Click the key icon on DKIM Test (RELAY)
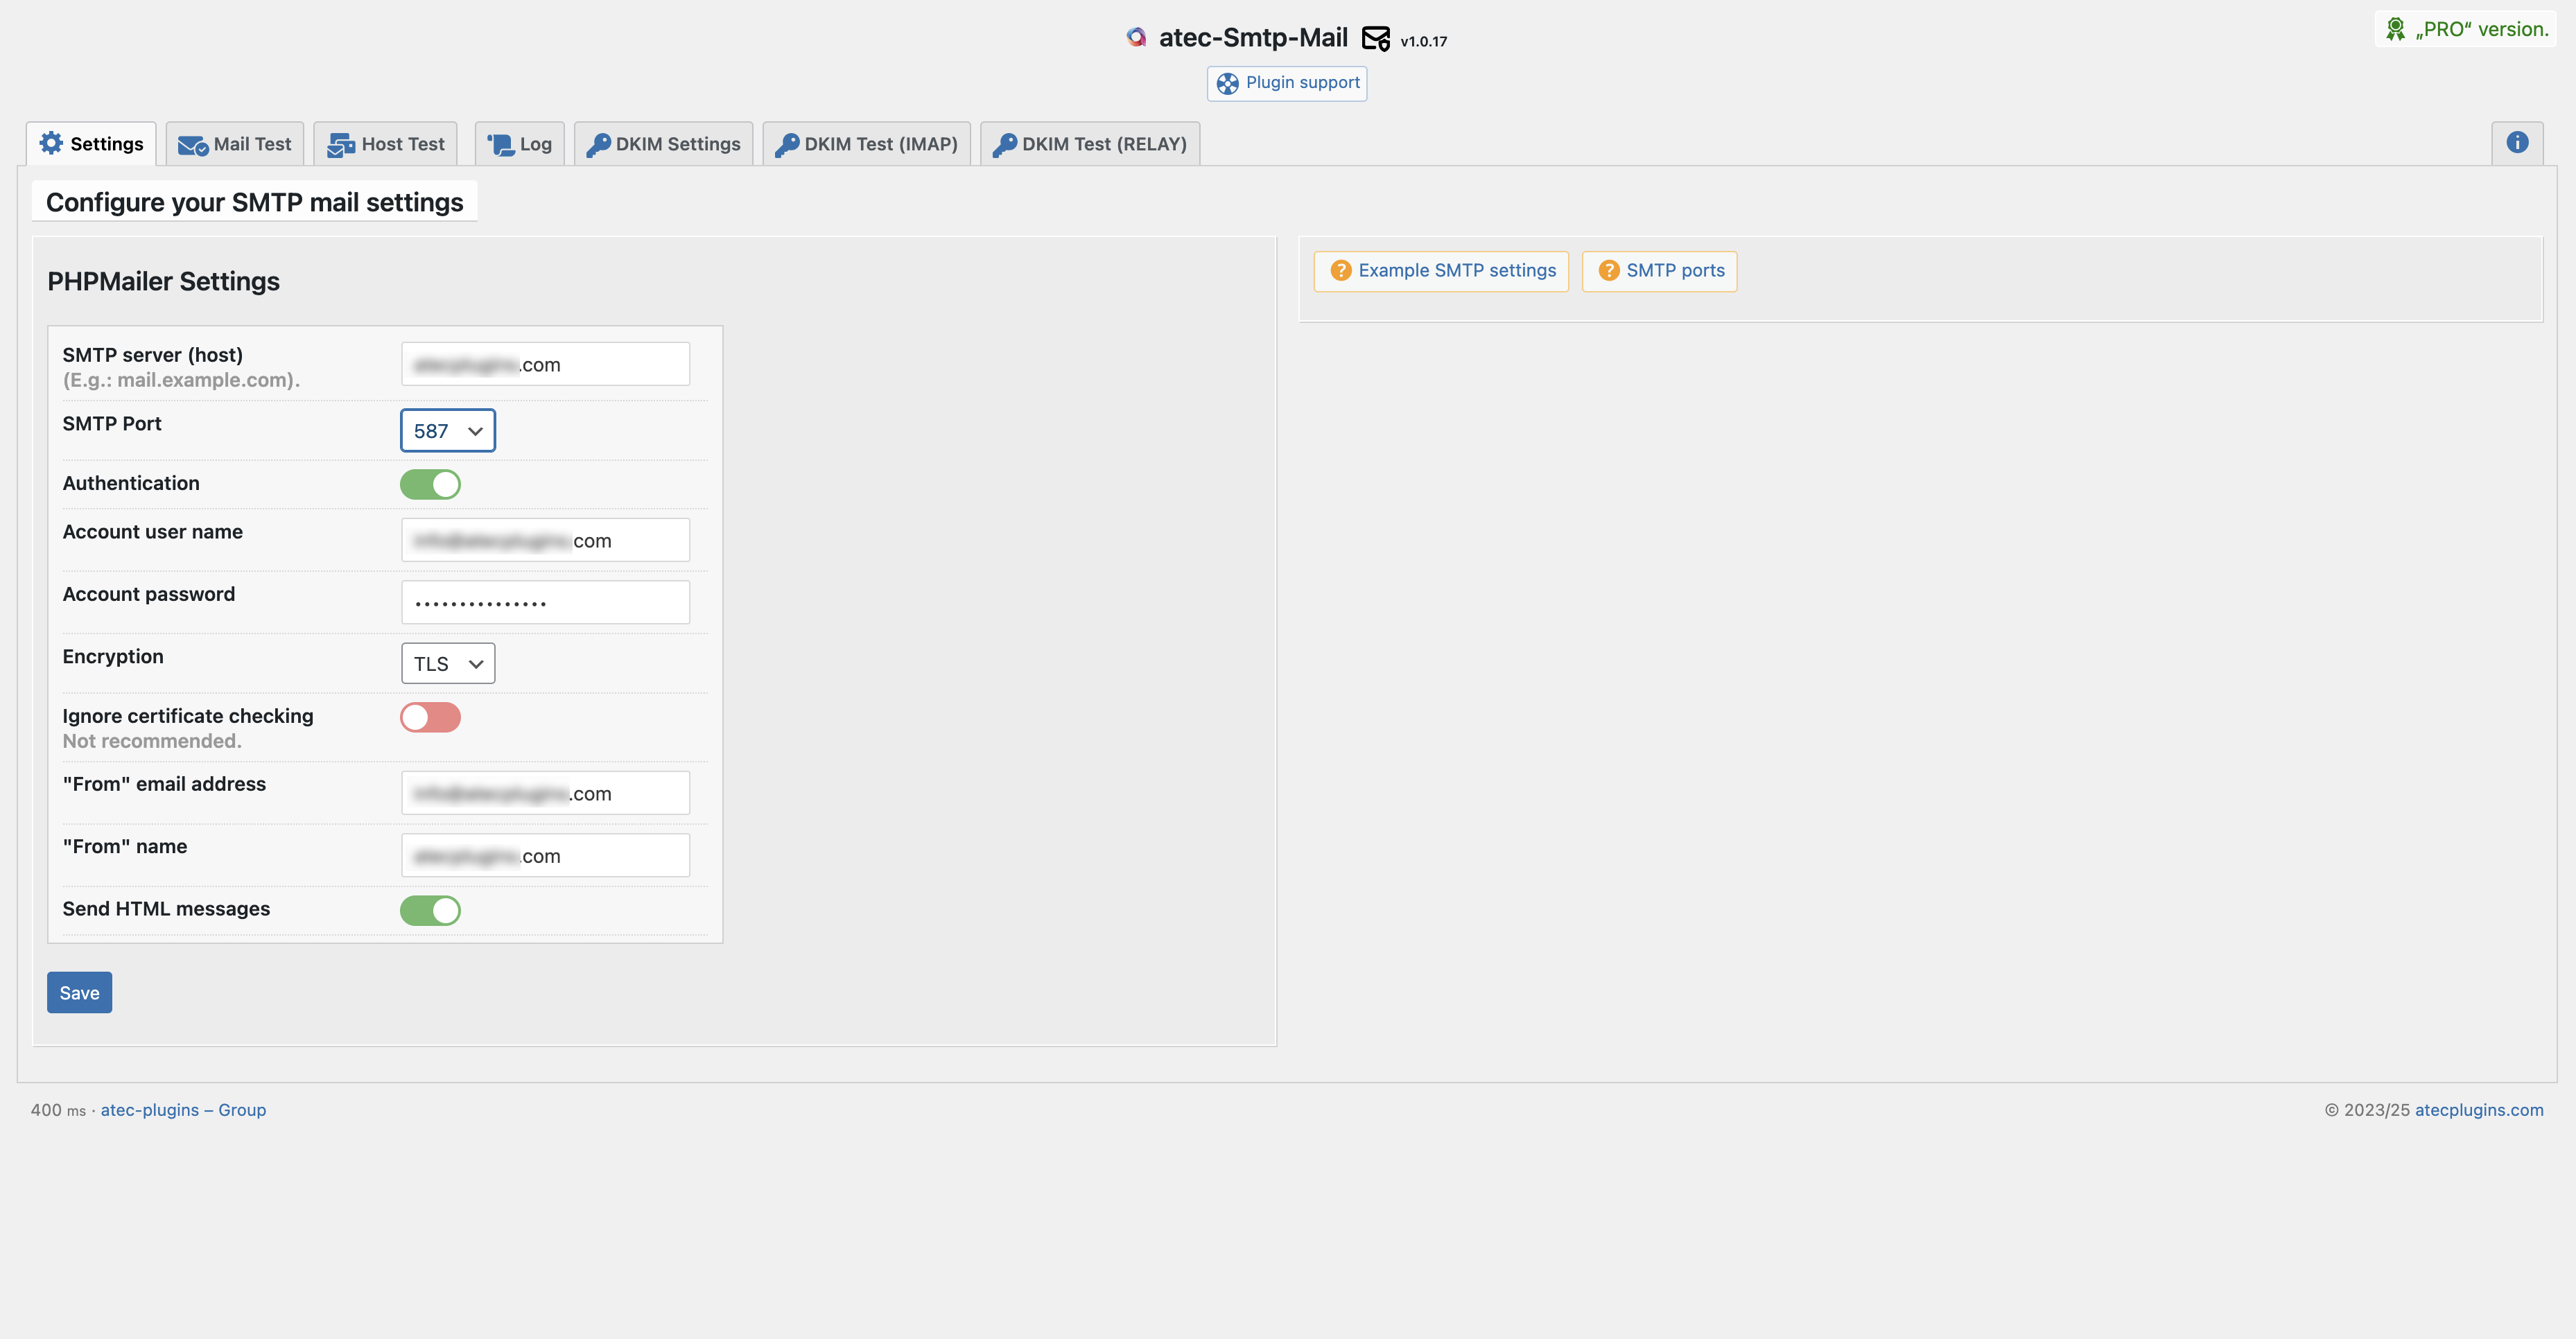Screen dimensions: 2576x1339 1004,145
